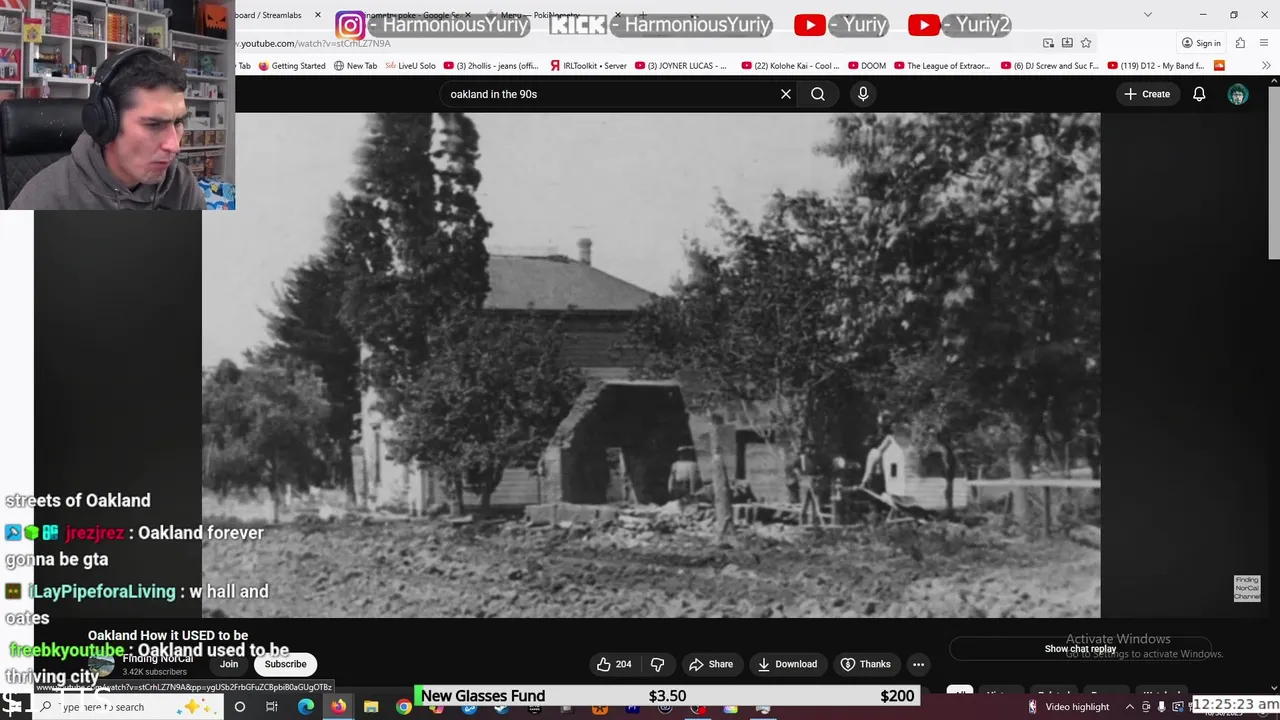Launch Google Chrome from taskbar
The width and height of the screenshot is (1280, 720).
pos(403,707)
